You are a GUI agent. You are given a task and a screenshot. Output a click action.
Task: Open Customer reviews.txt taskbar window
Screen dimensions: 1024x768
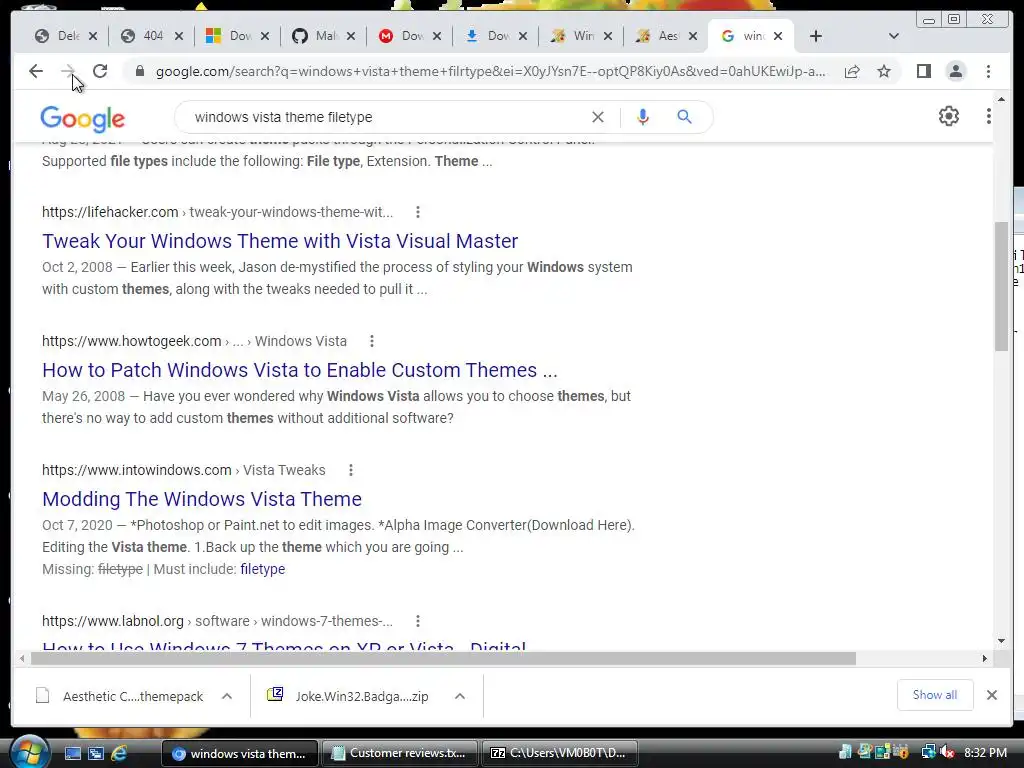point(398,753)
